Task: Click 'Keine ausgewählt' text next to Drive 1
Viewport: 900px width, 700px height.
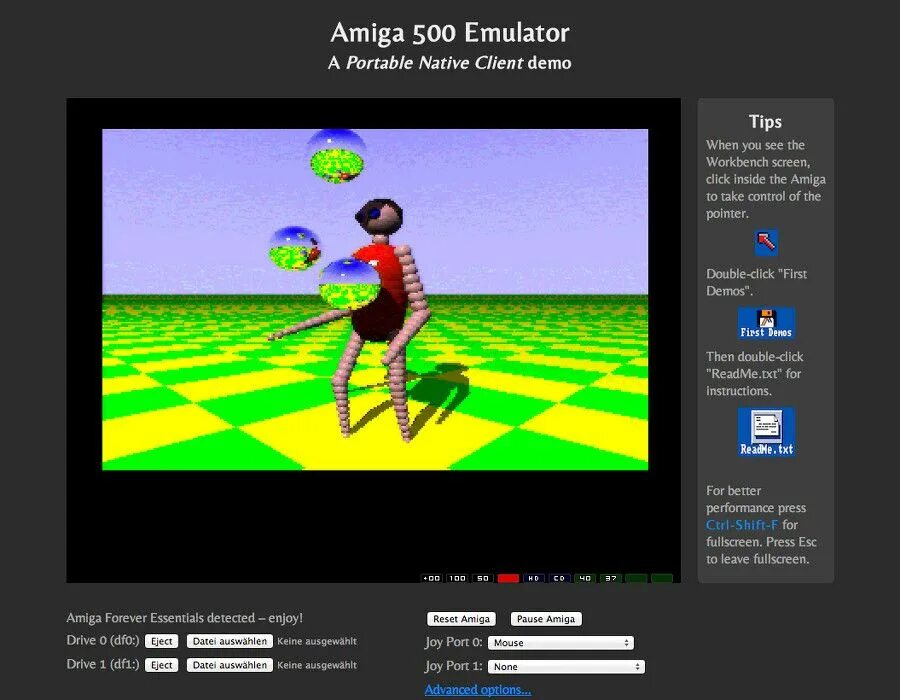Action: point(317,665)
